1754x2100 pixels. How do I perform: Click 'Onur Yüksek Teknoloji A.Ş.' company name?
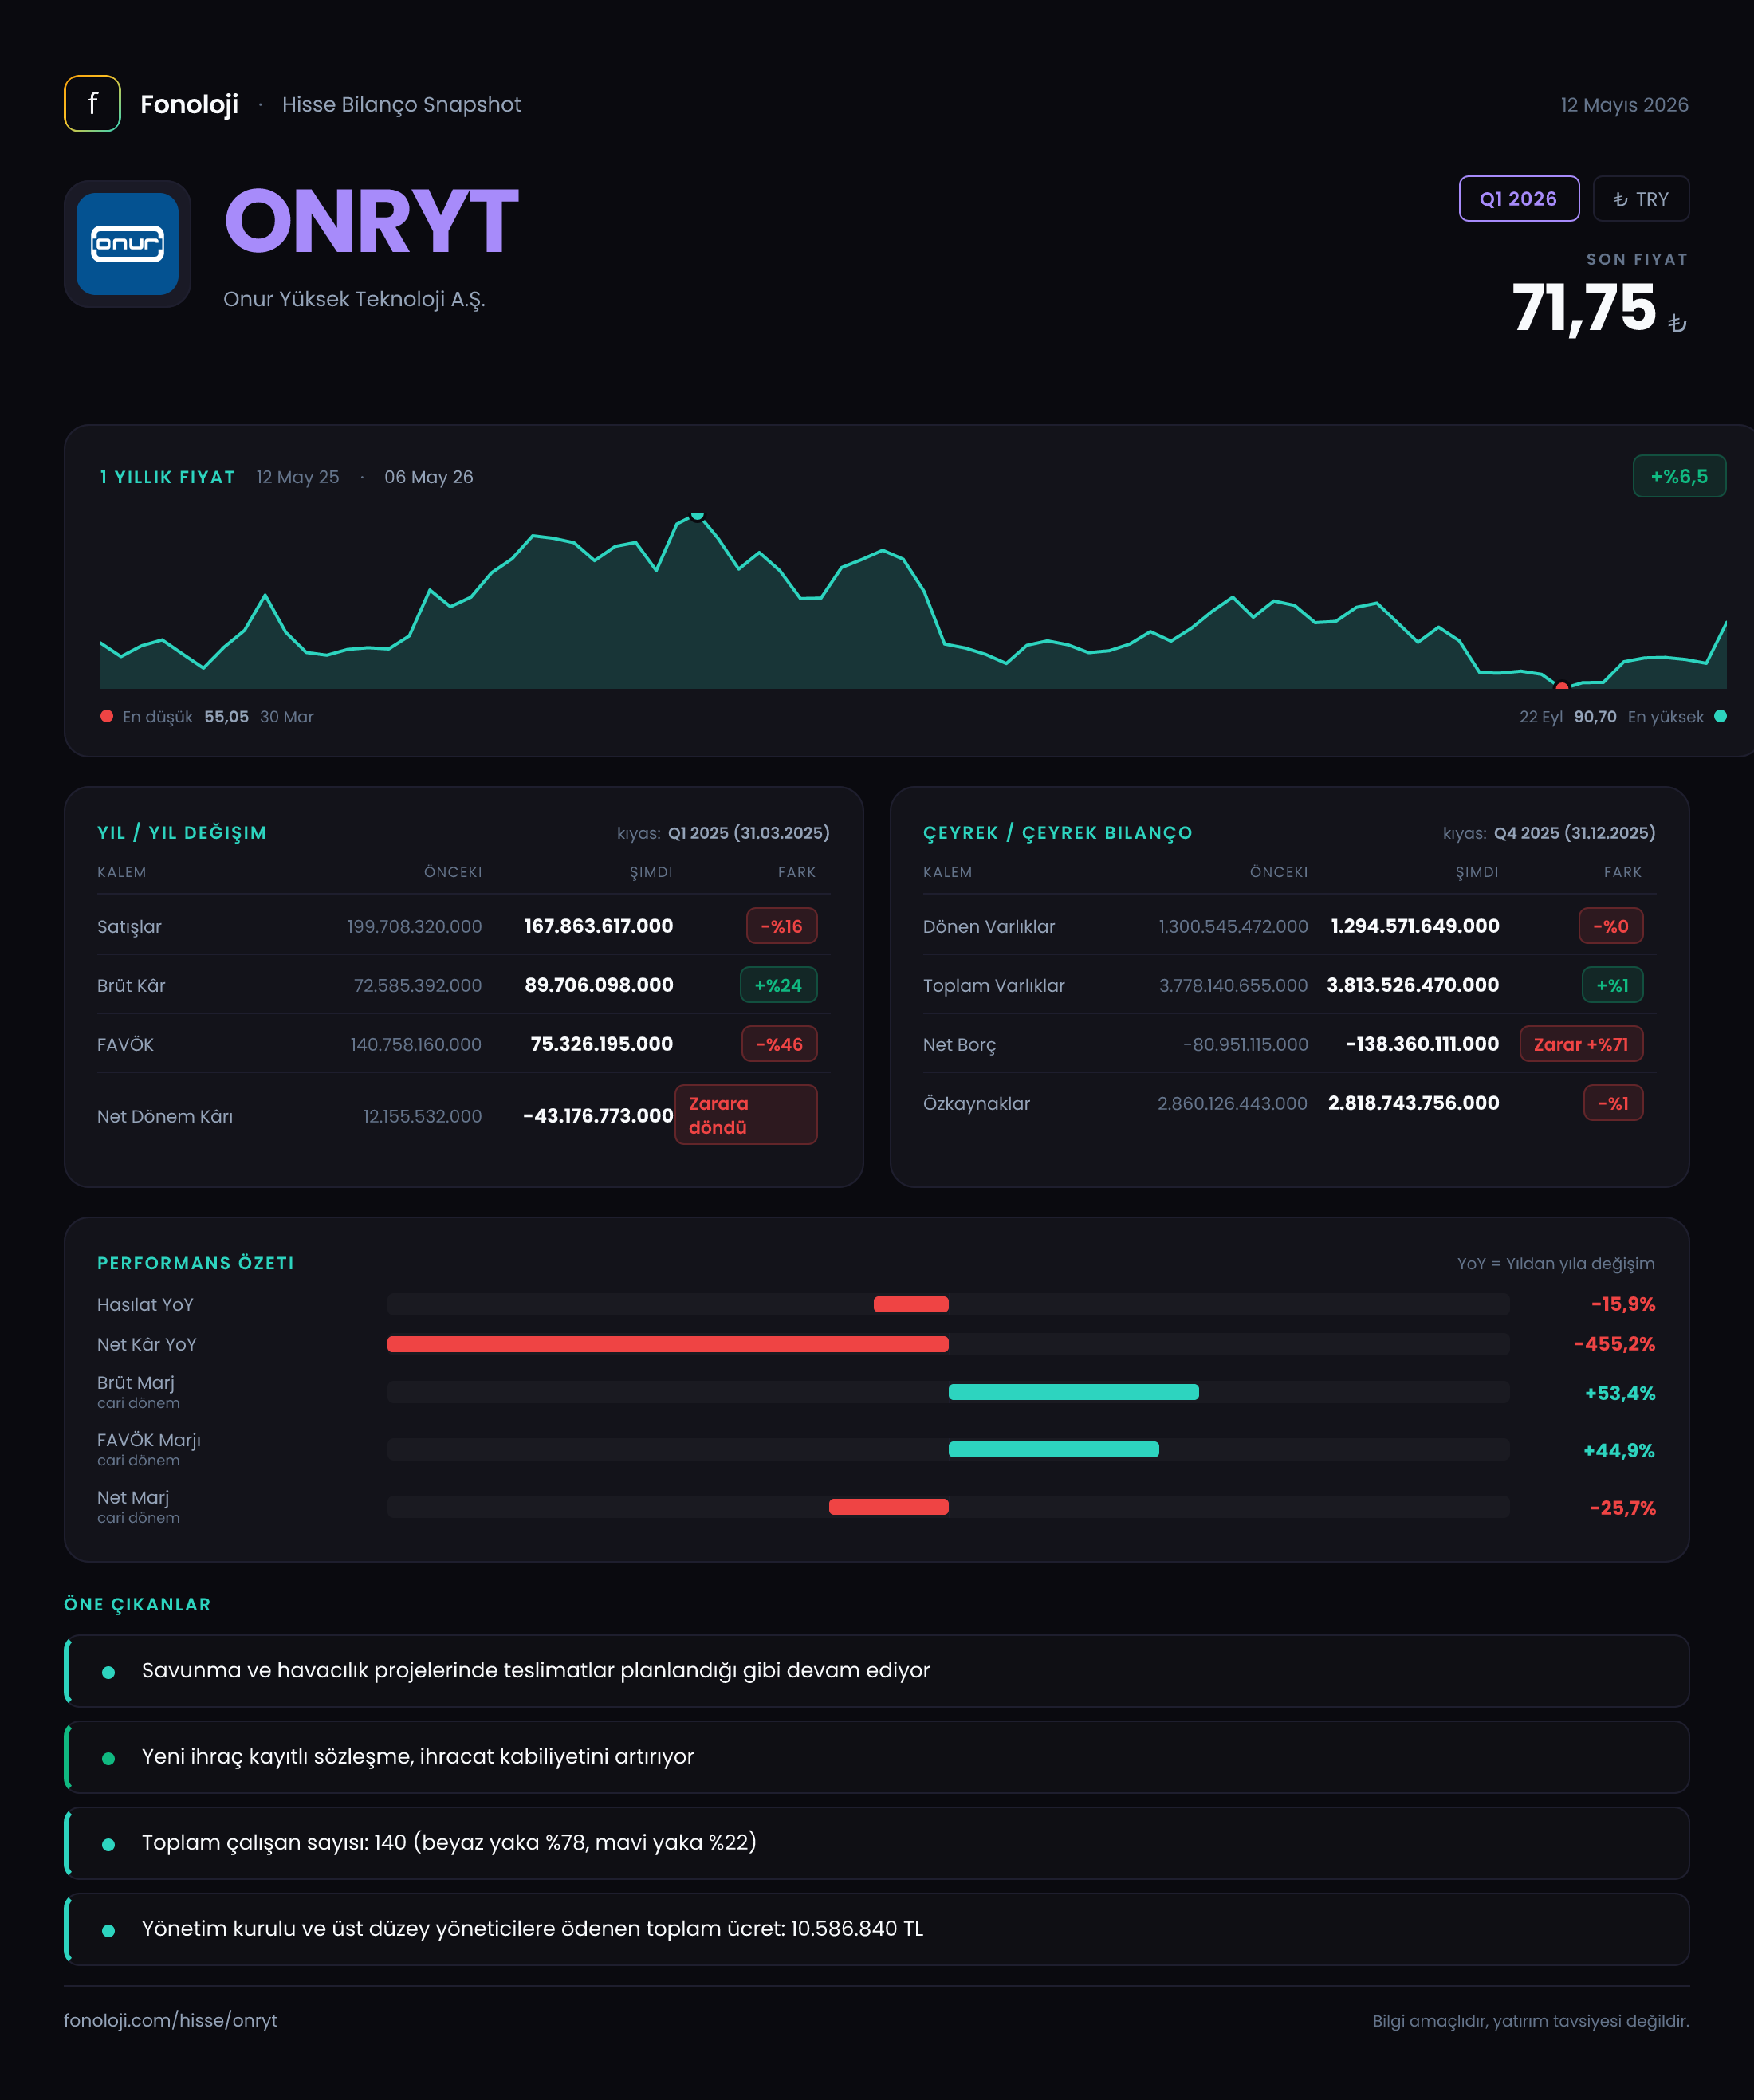point(354,299)
